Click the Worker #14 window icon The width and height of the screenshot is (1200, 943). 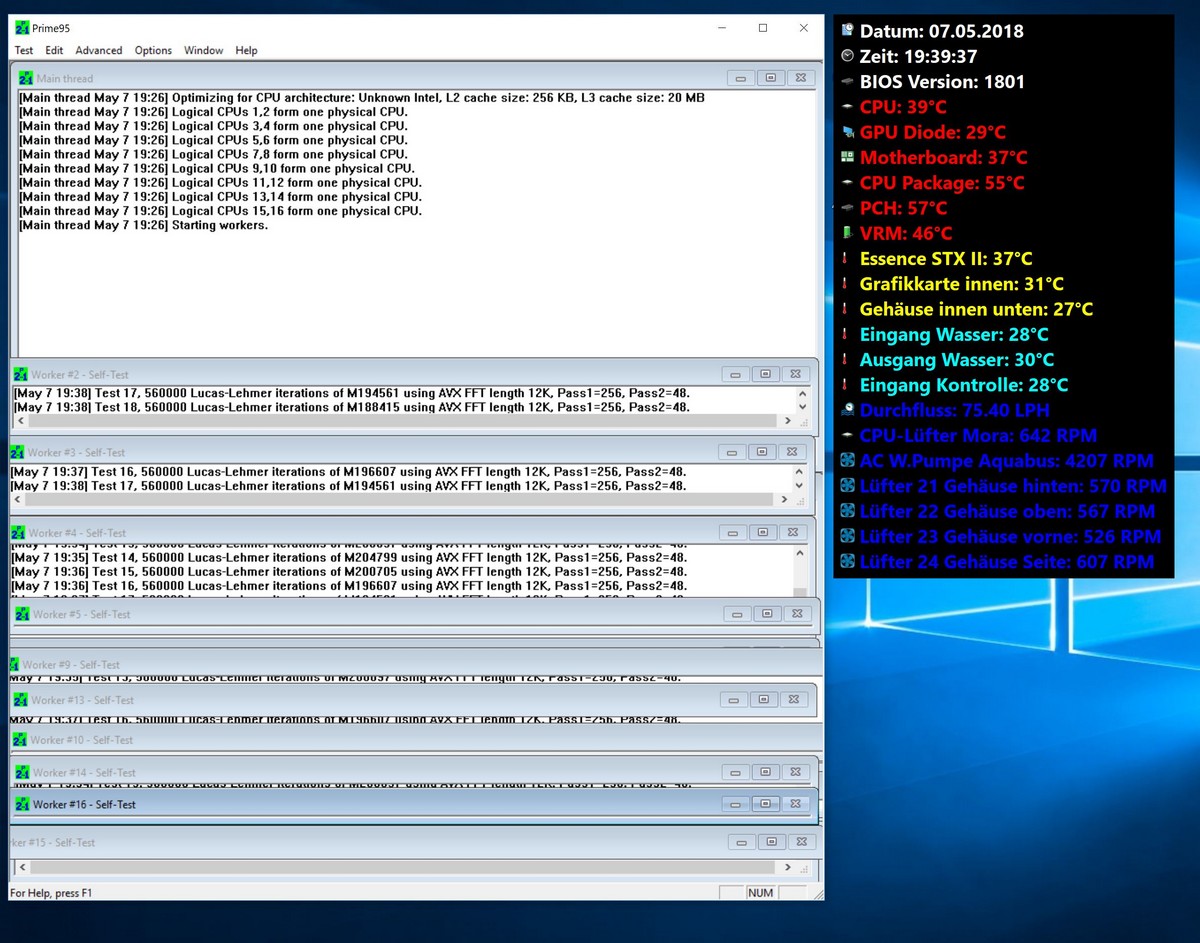click(x=22, y=772)
